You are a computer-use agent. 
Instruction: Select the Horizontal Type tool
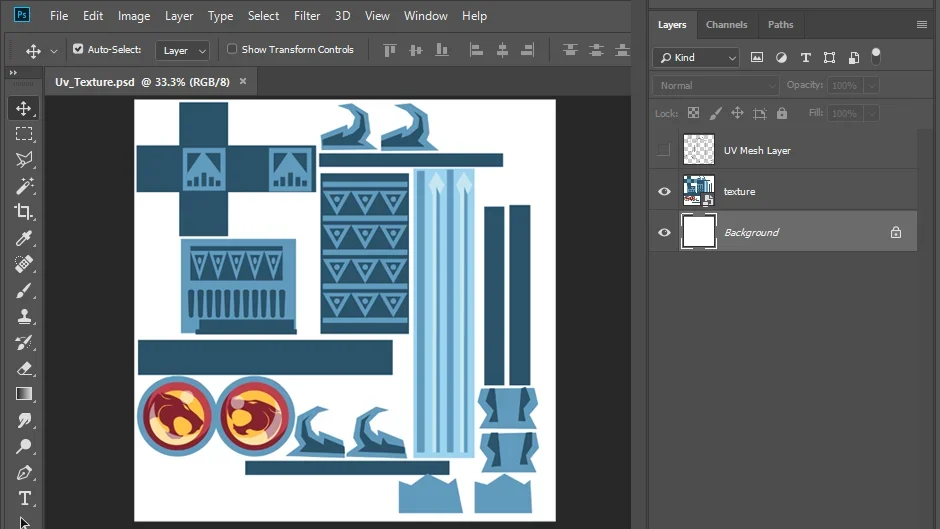tap(24, 498)
